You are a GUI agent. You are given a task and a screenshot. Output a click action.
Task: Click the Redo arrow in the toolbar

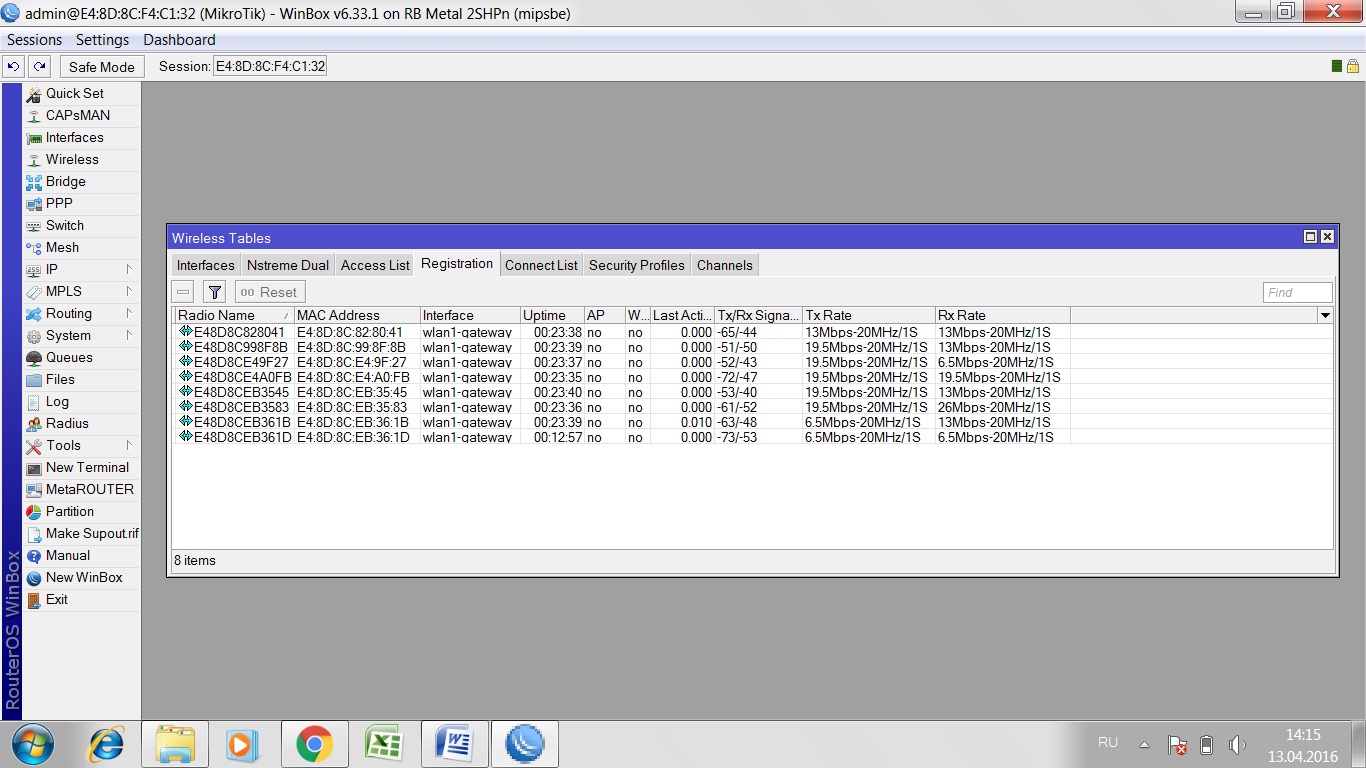[x=39, y=66]
